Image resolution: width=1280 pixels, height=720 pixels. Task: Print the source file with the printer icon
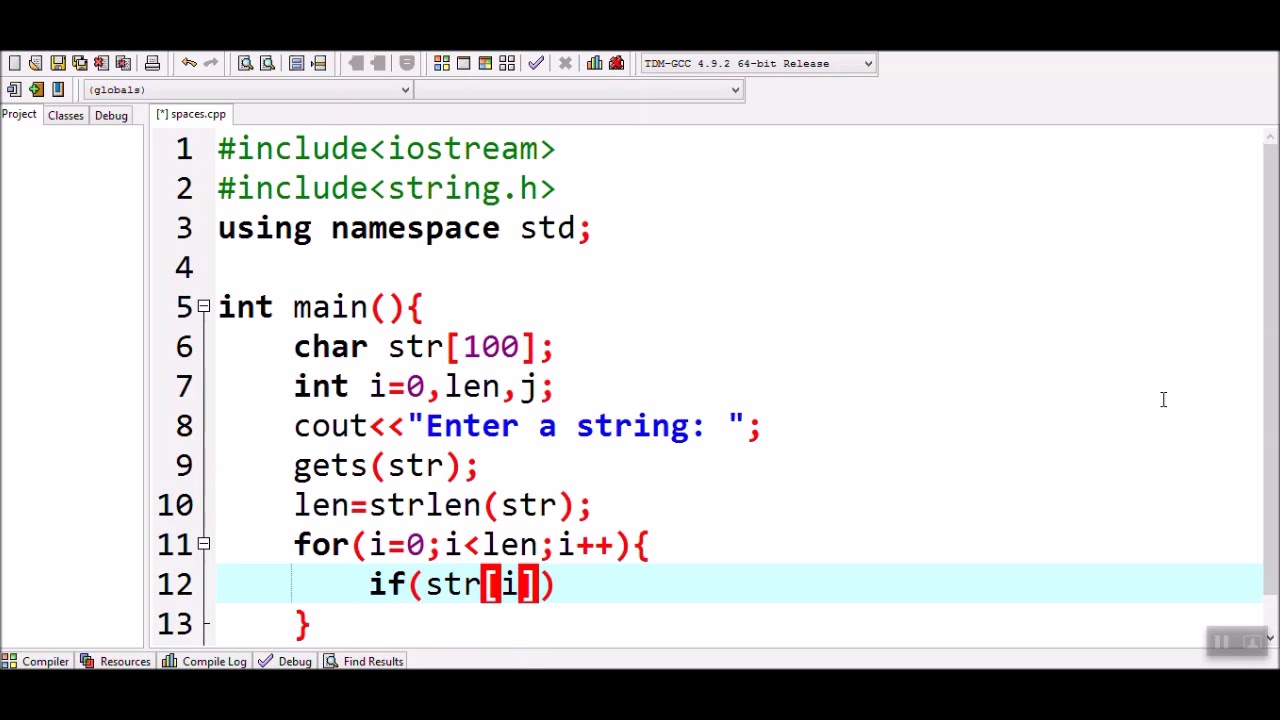point(152,63)
